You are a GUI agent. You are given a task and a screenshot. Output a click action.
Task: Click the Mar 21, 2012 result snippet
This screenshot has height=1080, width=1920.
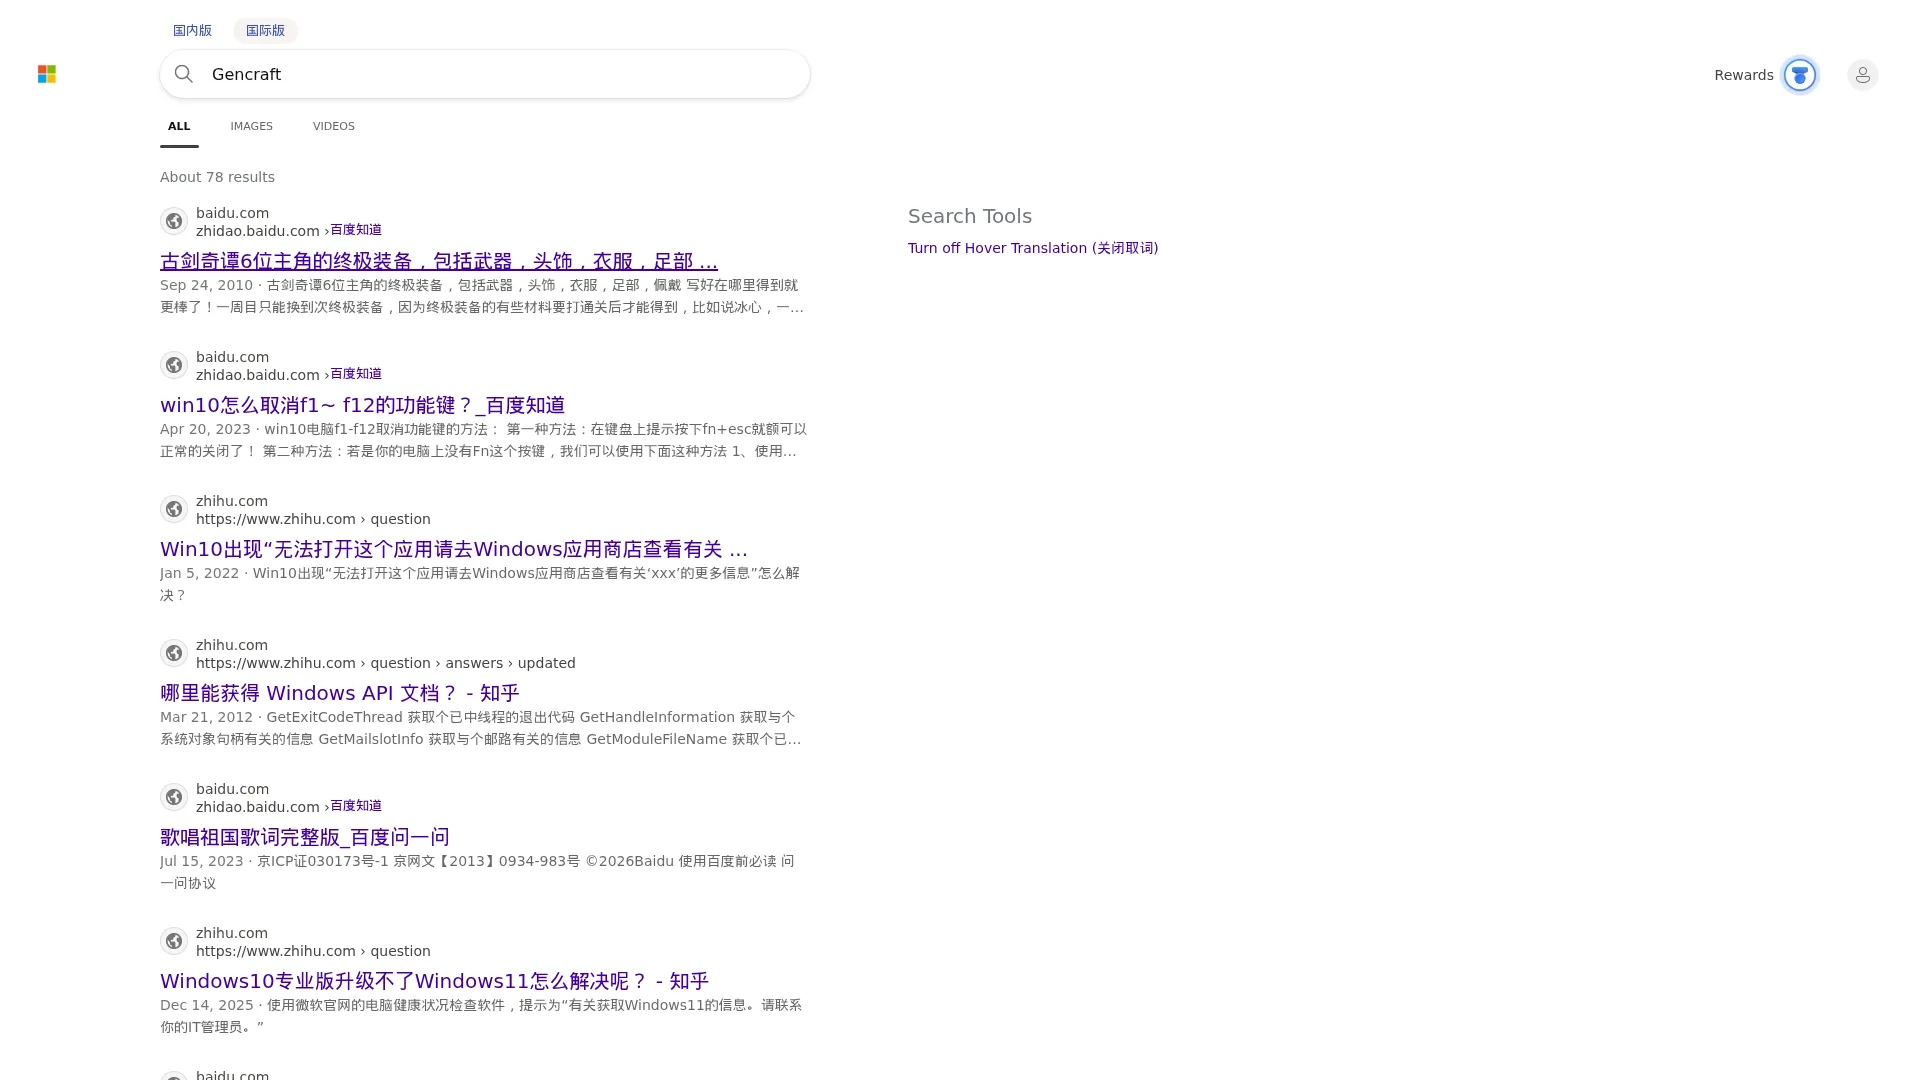tap(481, 728)
